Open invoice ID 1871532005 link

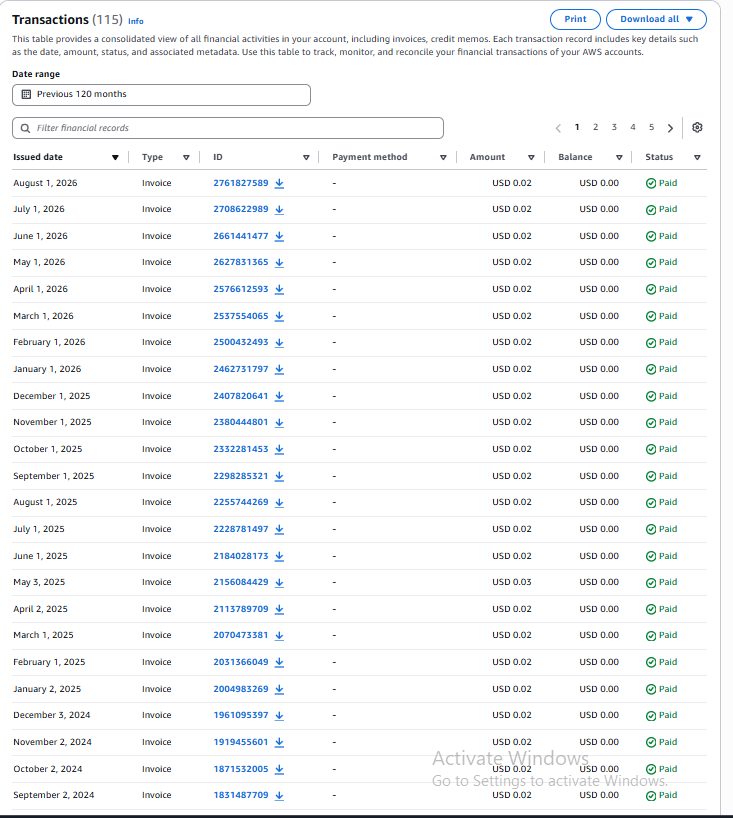coord(241,769)
